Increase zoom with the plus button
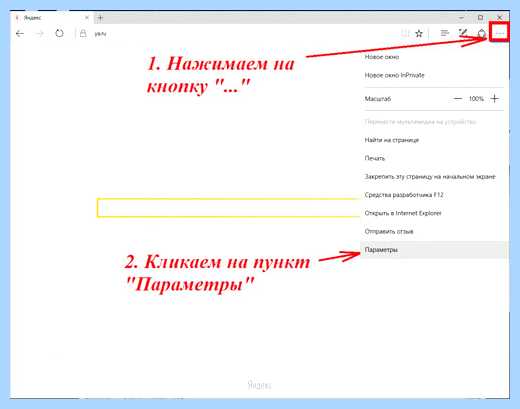The height and width of the screenshot is (409, 520). pyautogui.click(x=495, y=99)
